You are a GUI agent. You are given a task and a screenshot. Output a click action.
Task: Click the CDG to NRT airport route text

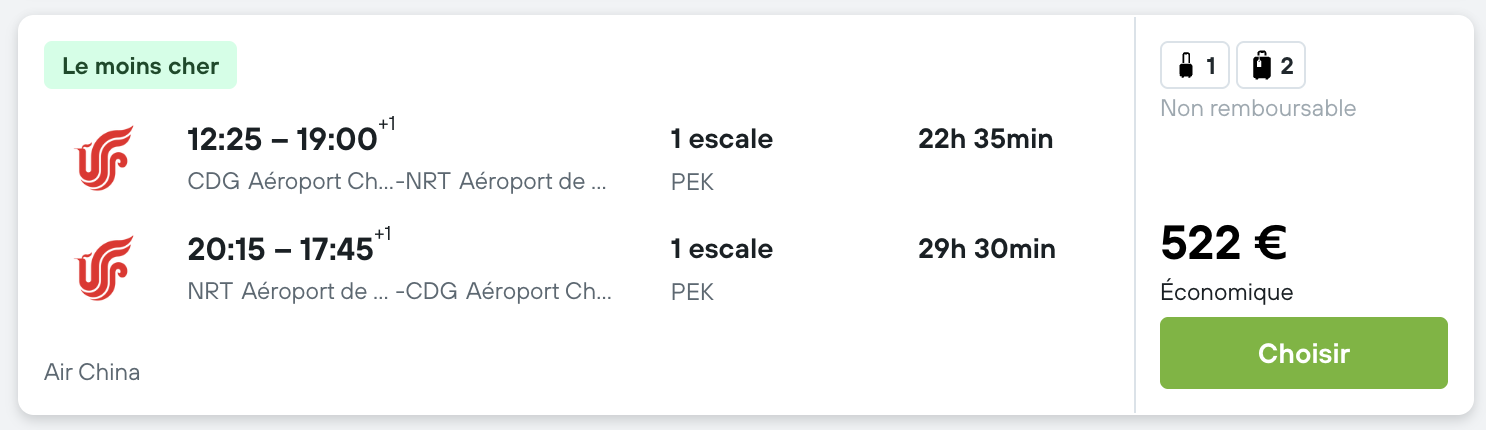click(398, 183)
